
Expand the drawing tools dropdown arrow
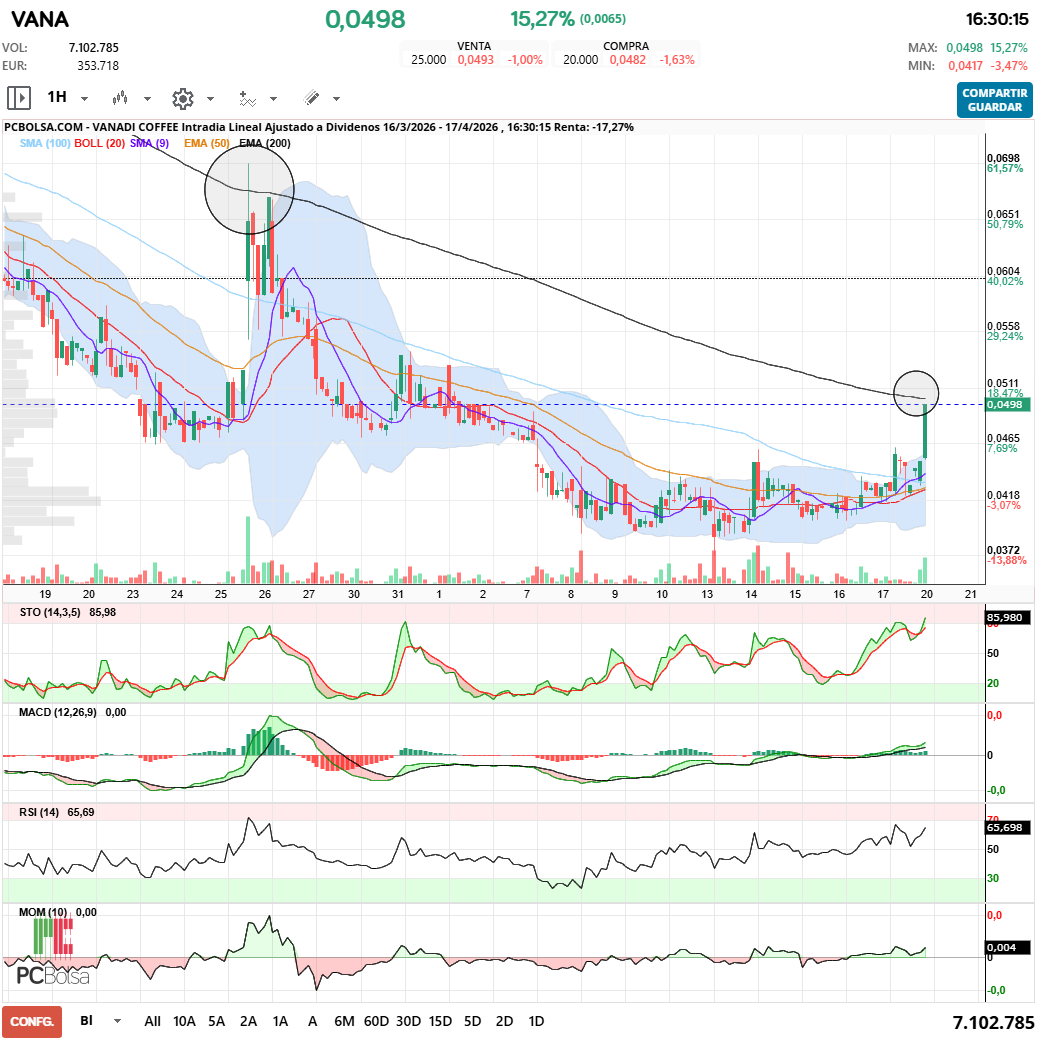tap(337, 99)
